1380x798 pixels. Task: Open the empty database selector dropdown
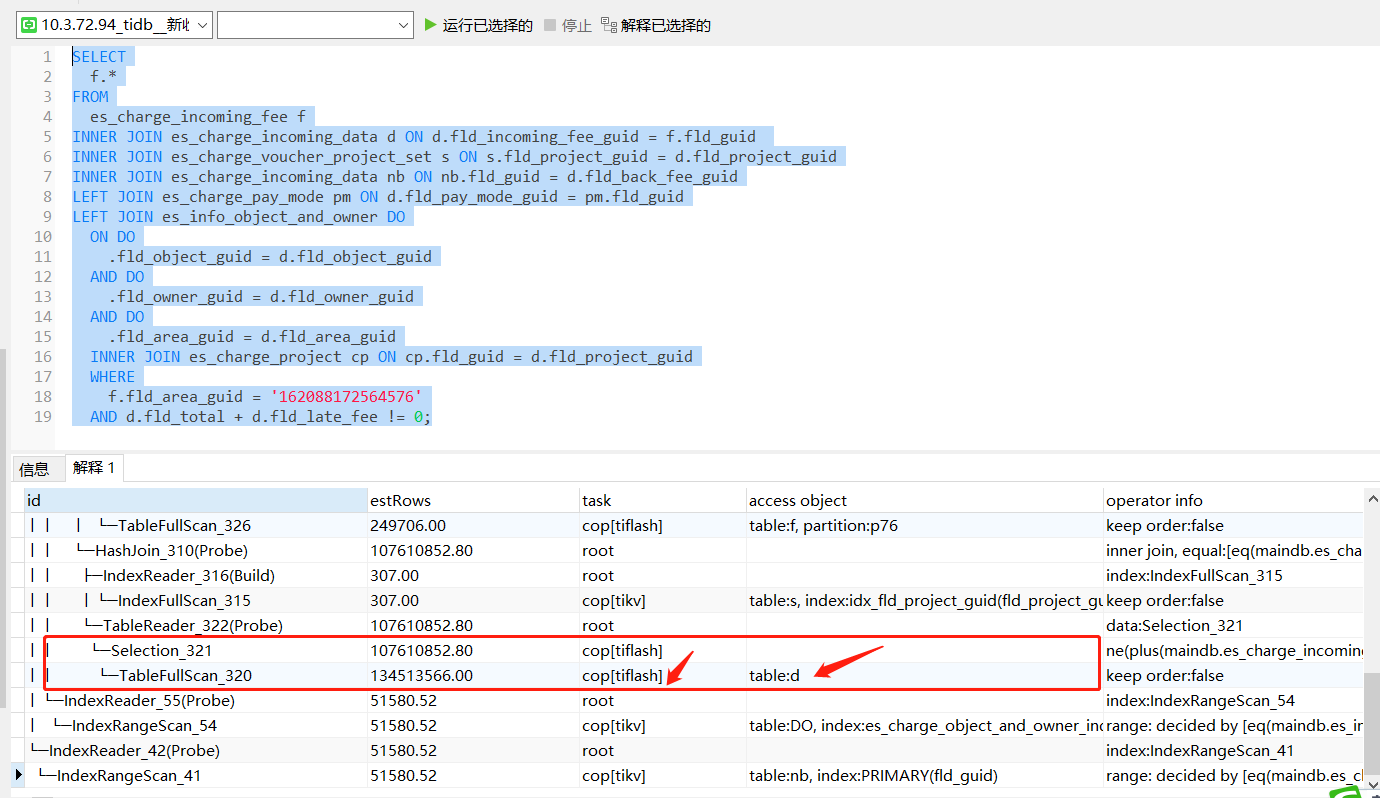coord(315,25)
